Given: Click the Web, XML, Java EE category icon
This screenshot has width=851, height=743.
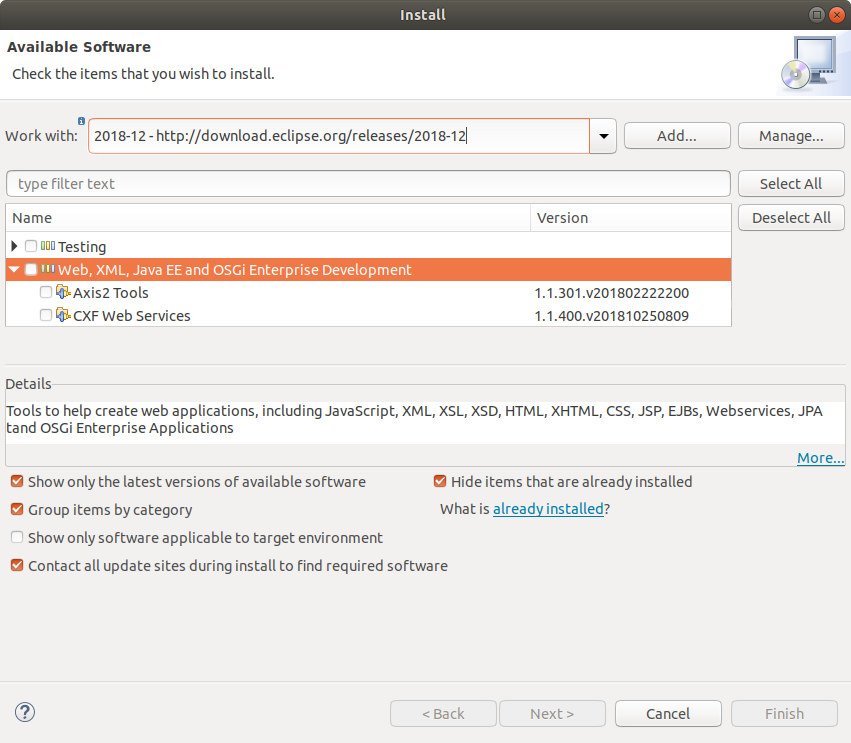Looking at the screenshot, I should pos(48,269).
